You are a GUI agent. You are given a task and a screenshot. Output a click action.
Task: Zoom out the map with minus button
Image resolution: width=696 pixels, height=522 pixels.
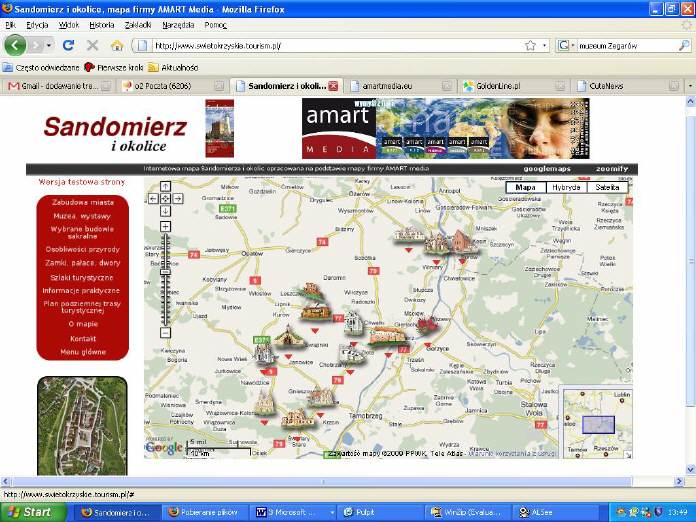(x=165, y=332)
